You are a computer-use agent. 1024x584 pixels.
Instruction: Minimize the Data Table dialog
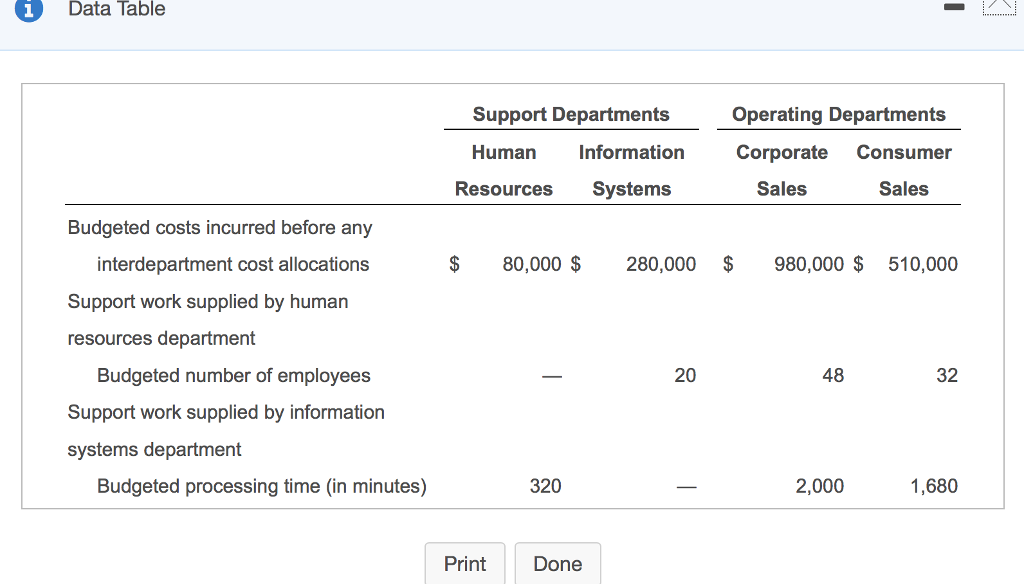pos(954,7)
